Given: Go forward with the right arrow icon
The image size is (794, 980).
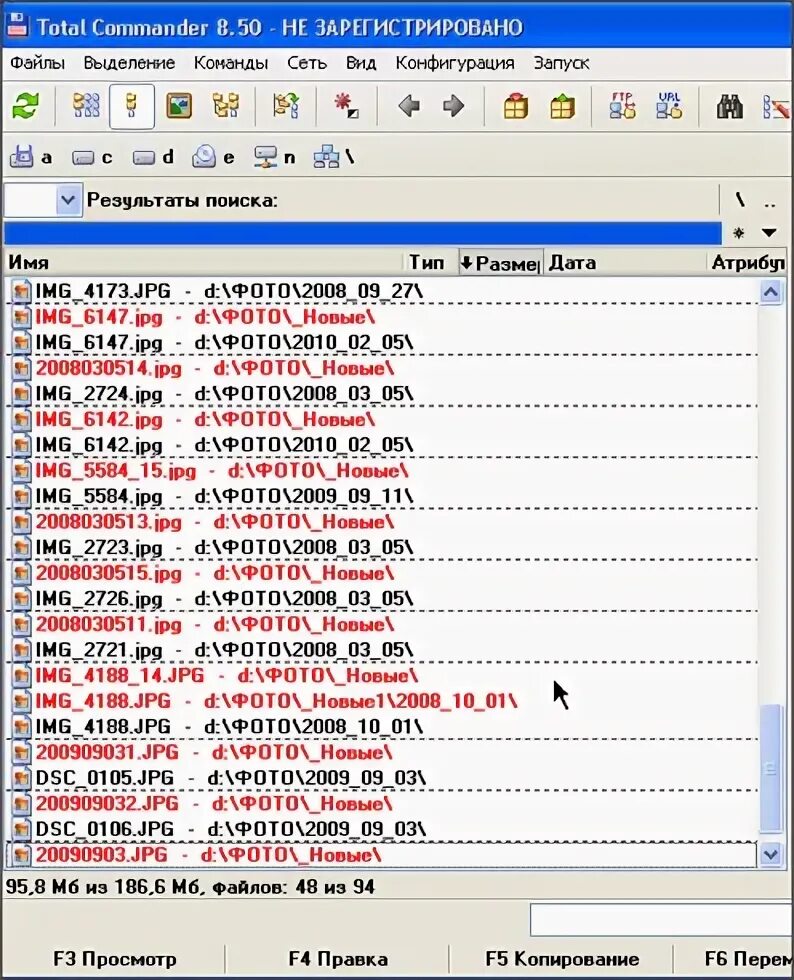Looking at the screenshot, I should point(454,106).
